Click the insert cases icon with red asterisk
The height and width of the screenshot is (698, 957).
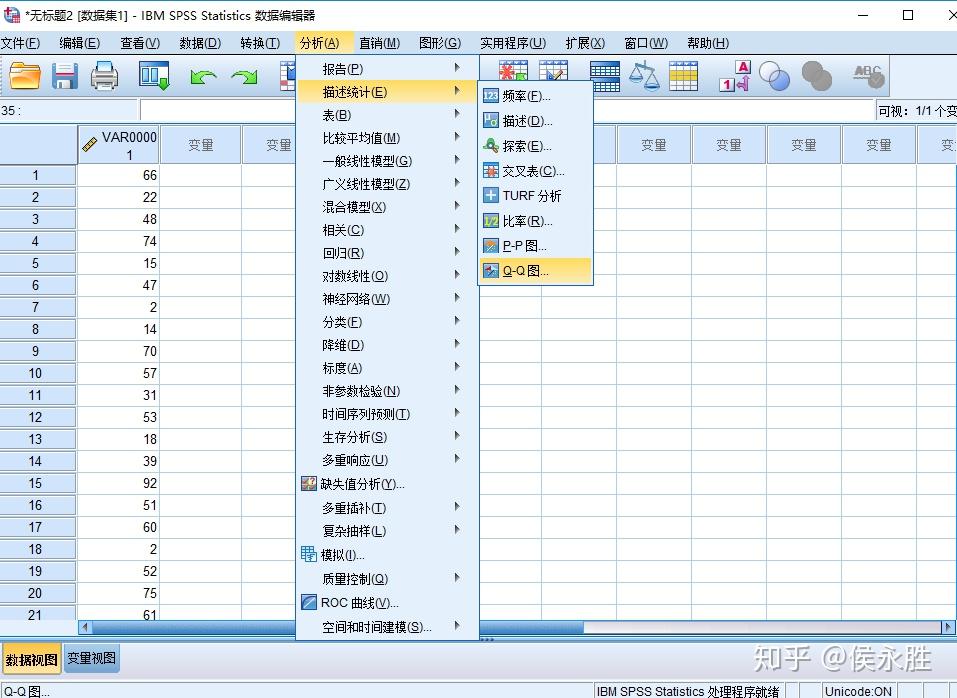[x=512, y=72]
